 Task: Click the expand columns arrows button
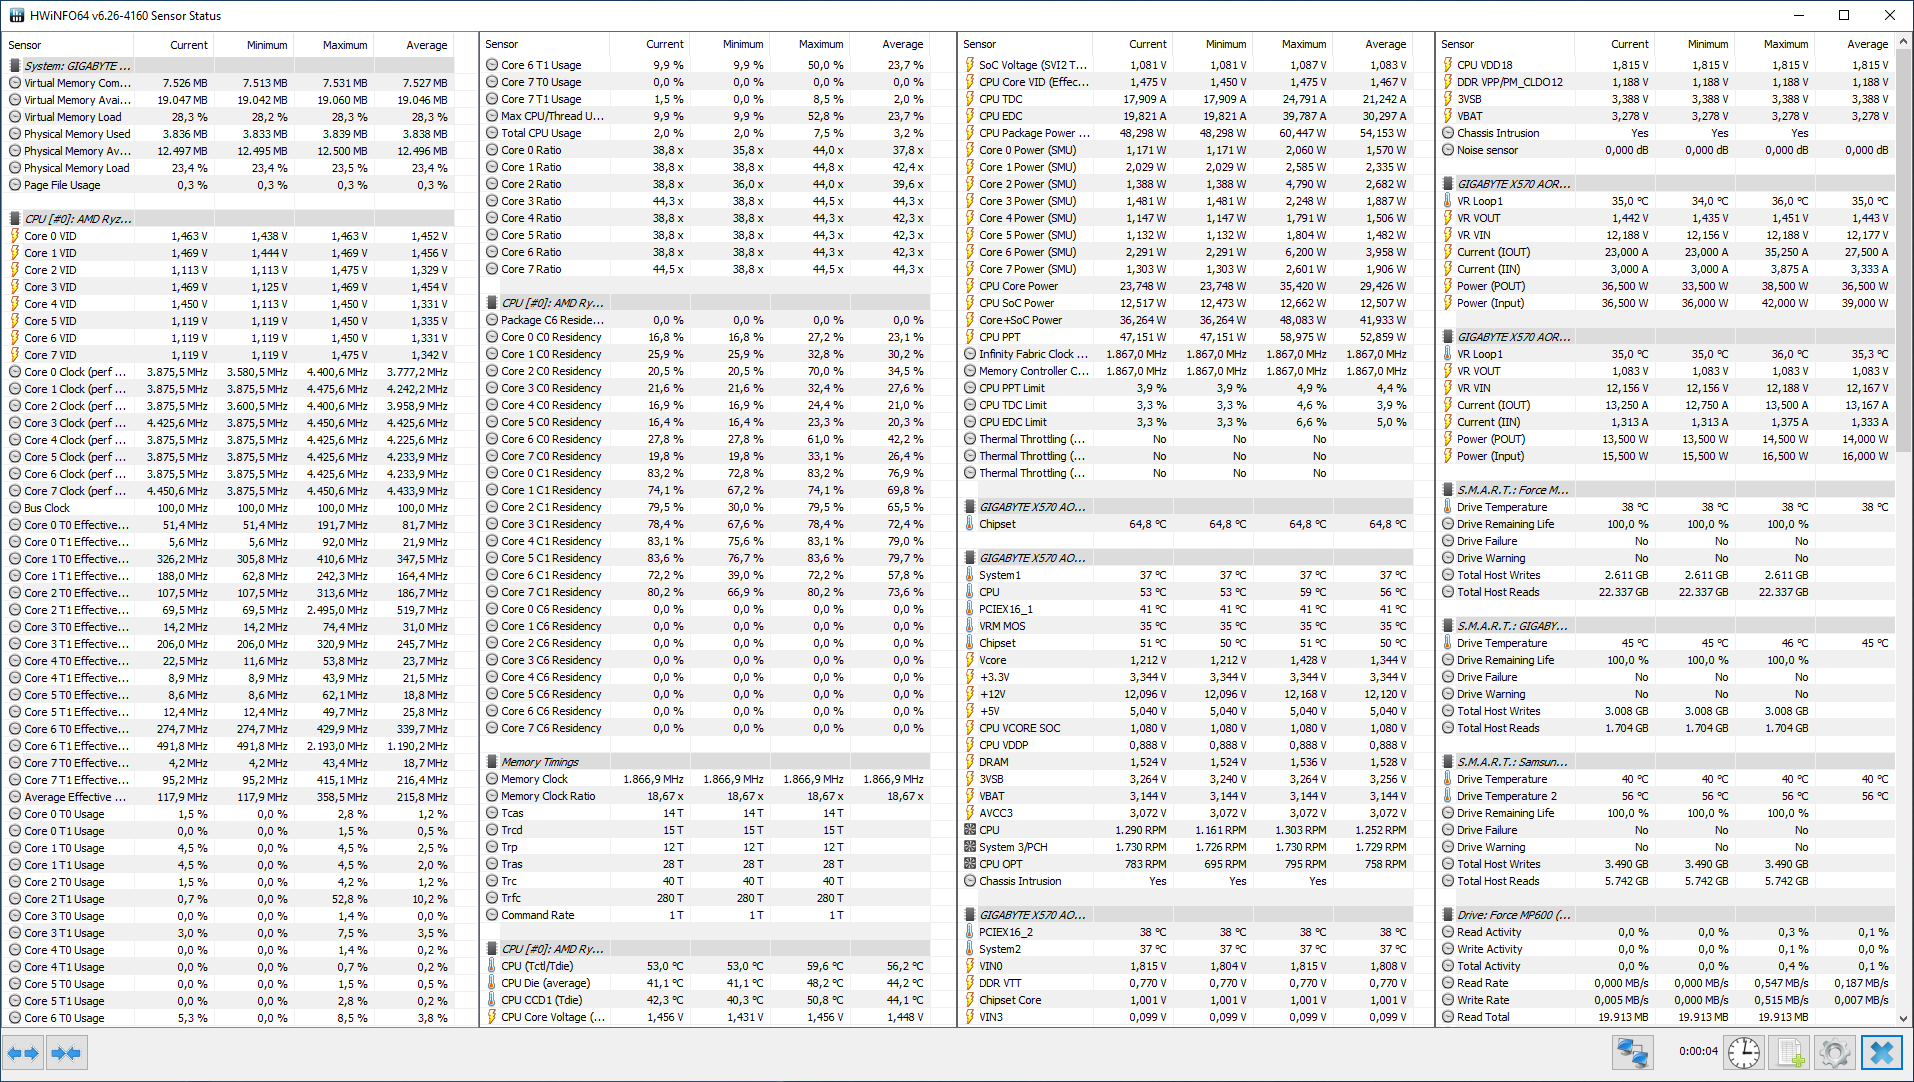(x=22, y=1053)
